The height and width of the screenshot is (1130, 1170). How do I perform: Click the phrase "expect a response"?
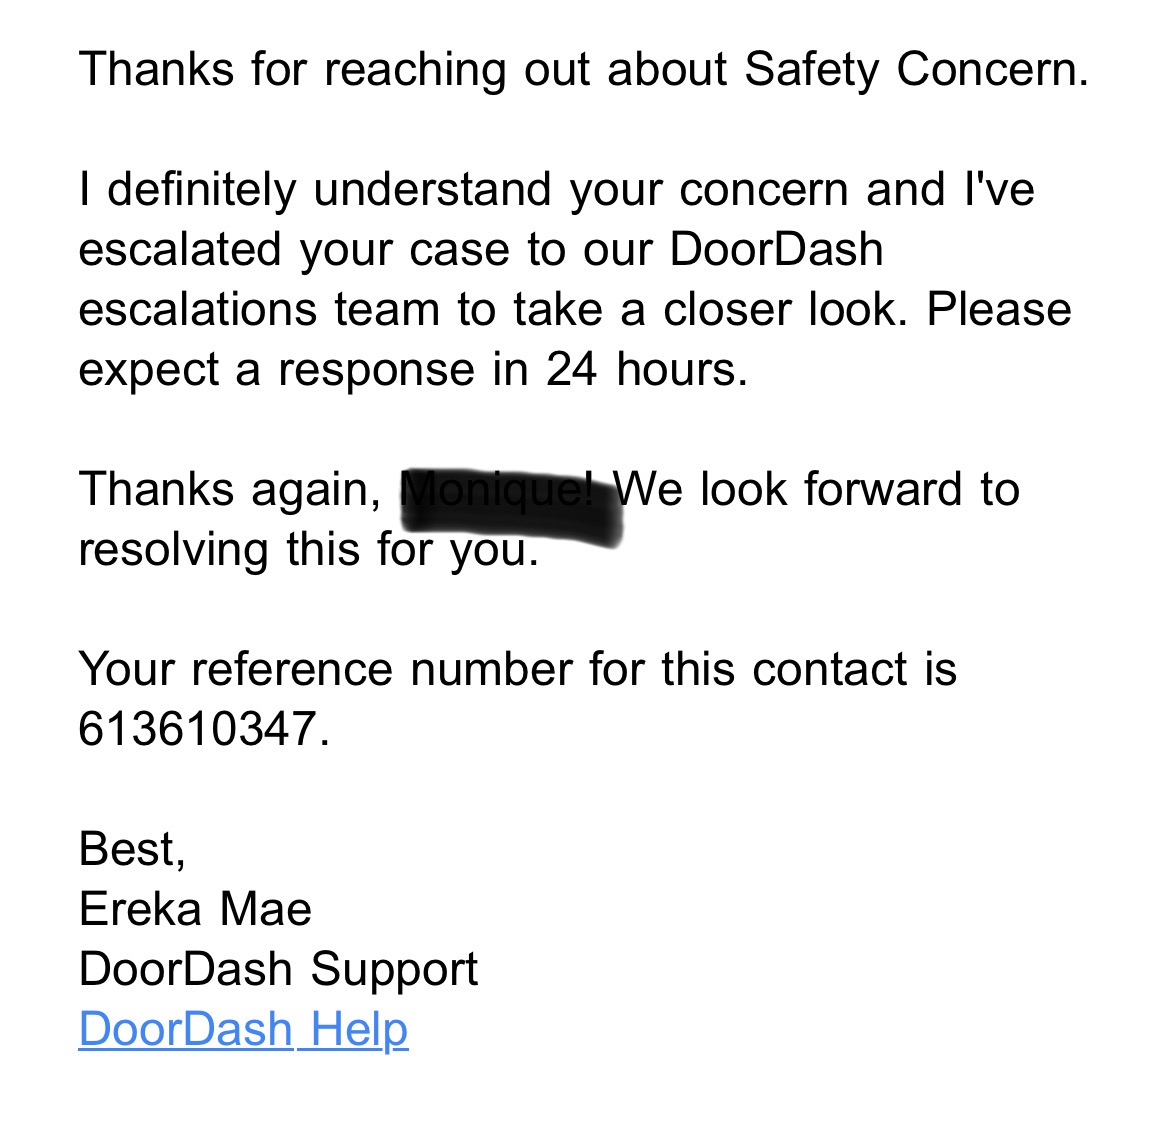tap(277, 369)
